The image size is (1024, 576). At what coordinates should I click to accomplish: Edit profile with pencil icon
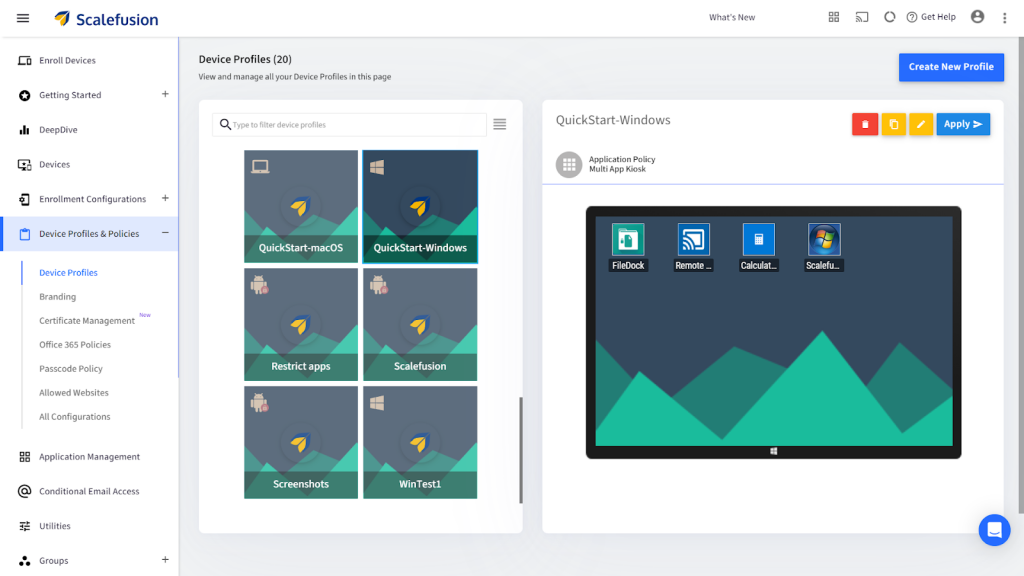921,124
